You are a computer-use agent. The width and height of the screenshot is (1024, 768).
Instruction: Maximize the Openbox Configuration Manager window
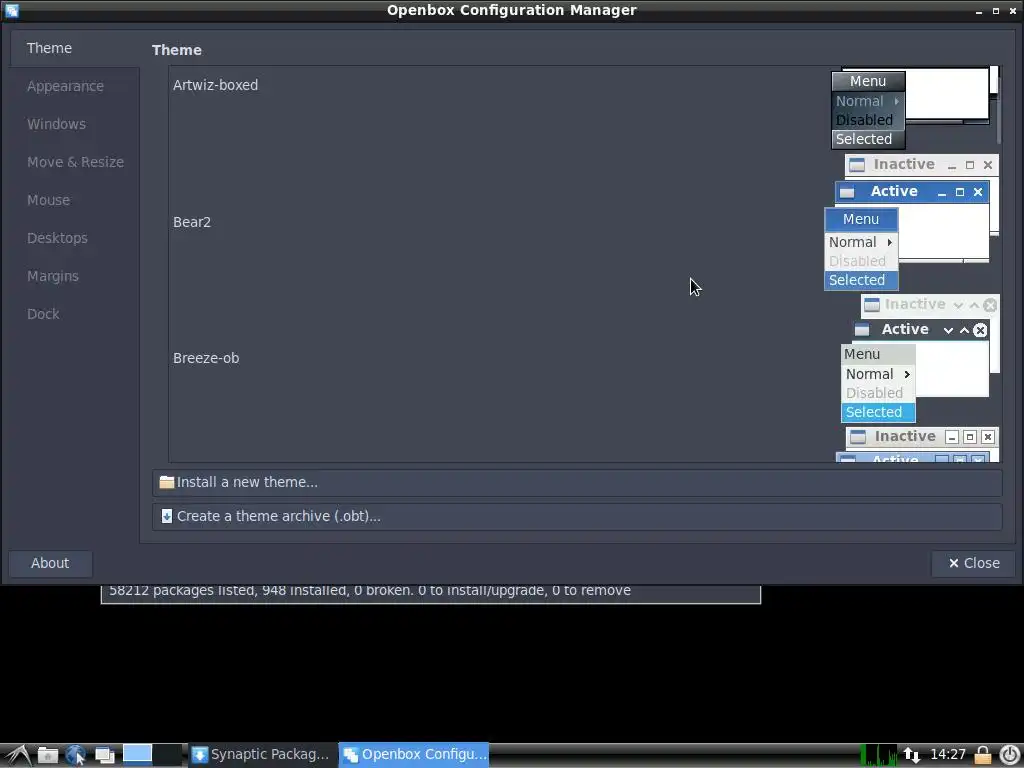coord(996,11)
